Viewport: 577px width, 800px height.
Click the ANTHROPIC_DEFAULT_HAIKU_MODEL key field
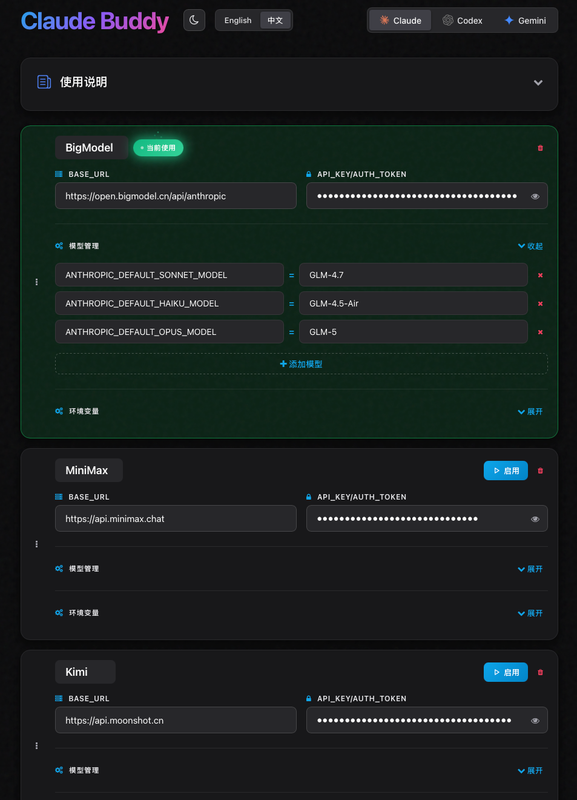pos(169,304)
